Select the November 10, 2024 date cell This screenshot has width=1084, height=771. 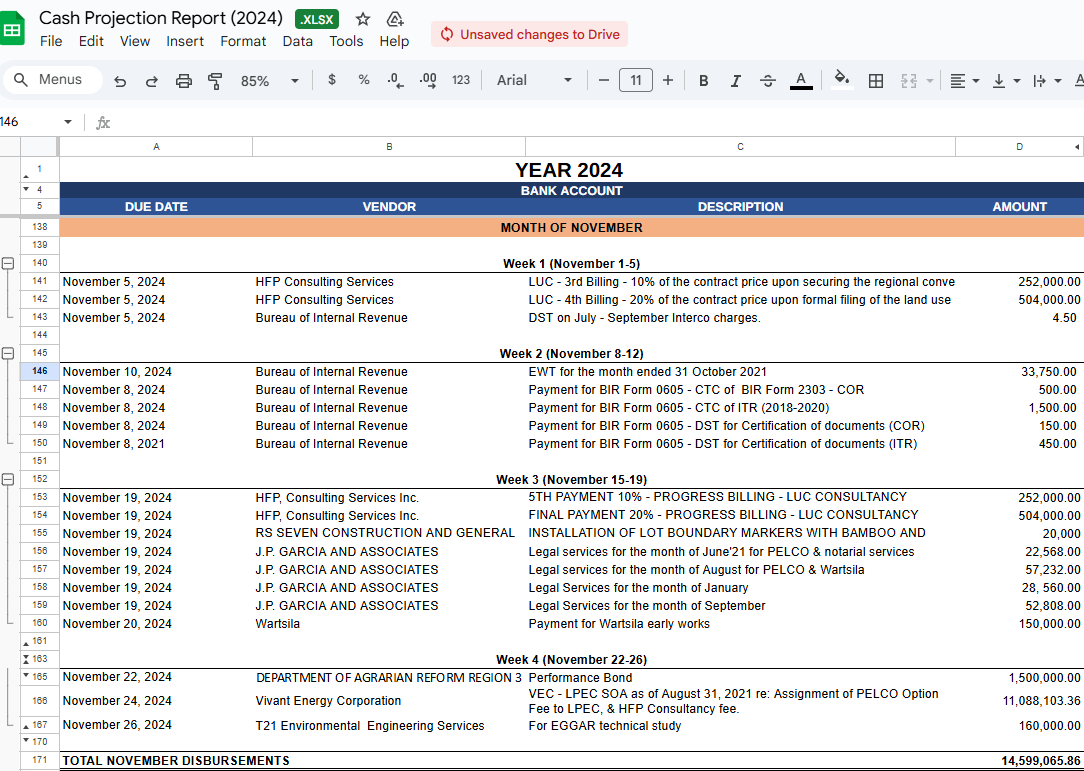point(156,372)
